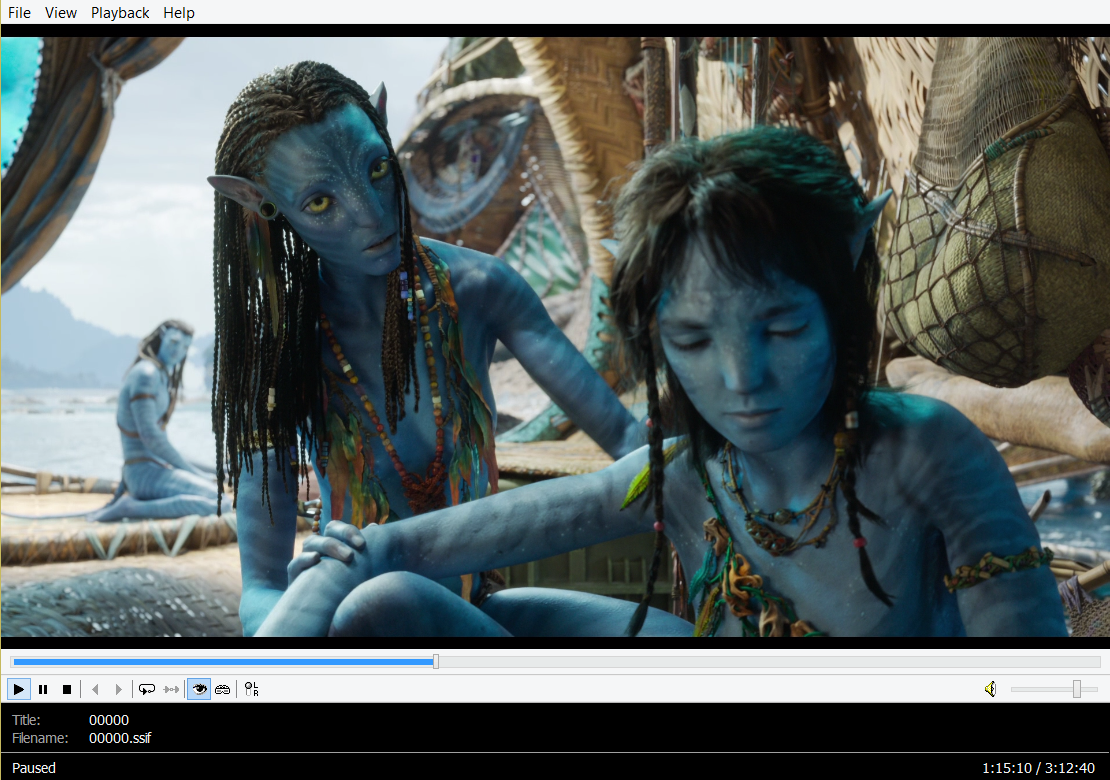Open the View menu
Viewport: 1110px width, 780px height.
(61, 13)
